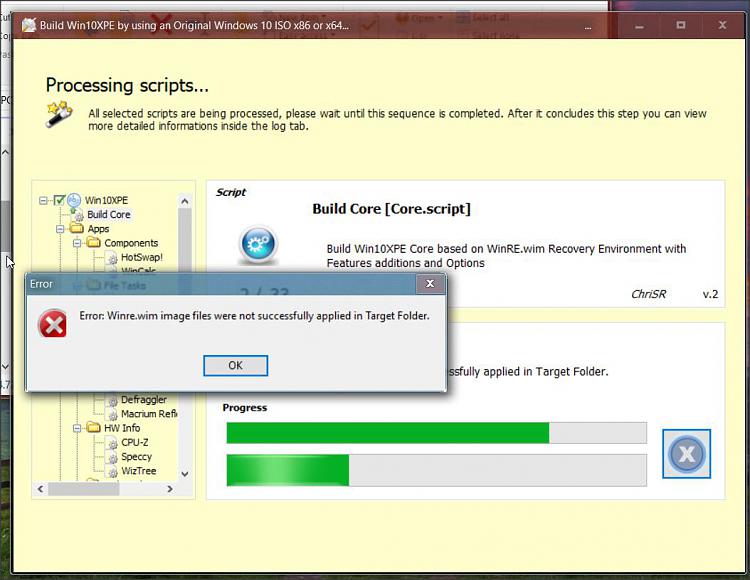The height and width of the screenshot is (580, 750).
Task: Click the upper overall progress bar
Action: pyautogui.click(x=437, y=433)
